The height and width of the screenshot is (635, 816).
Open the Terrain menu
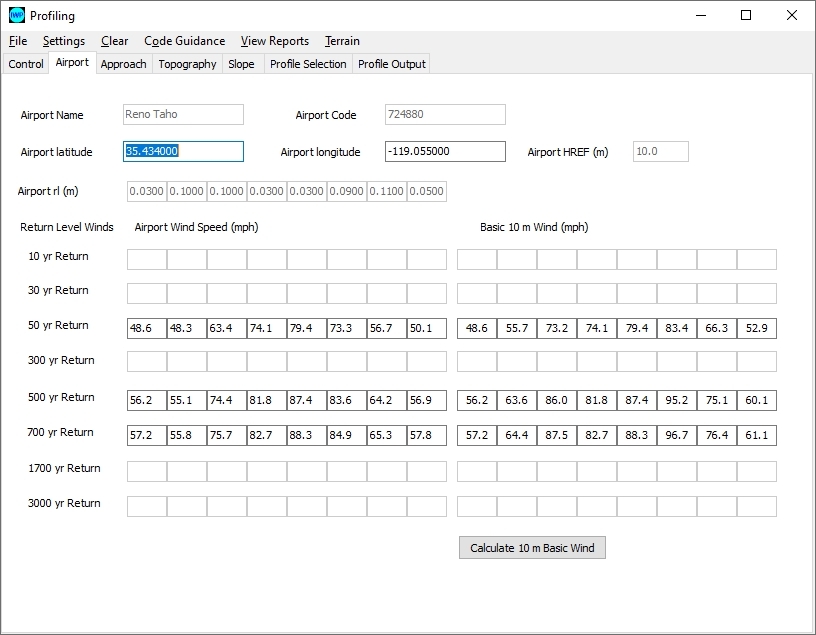coord(342,41)
